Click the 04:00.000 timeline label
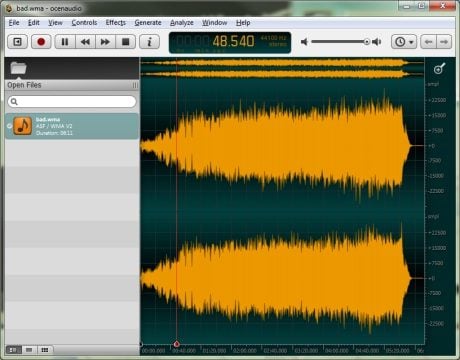The height and width of the screenshot is (360, 460). [336, 351]
